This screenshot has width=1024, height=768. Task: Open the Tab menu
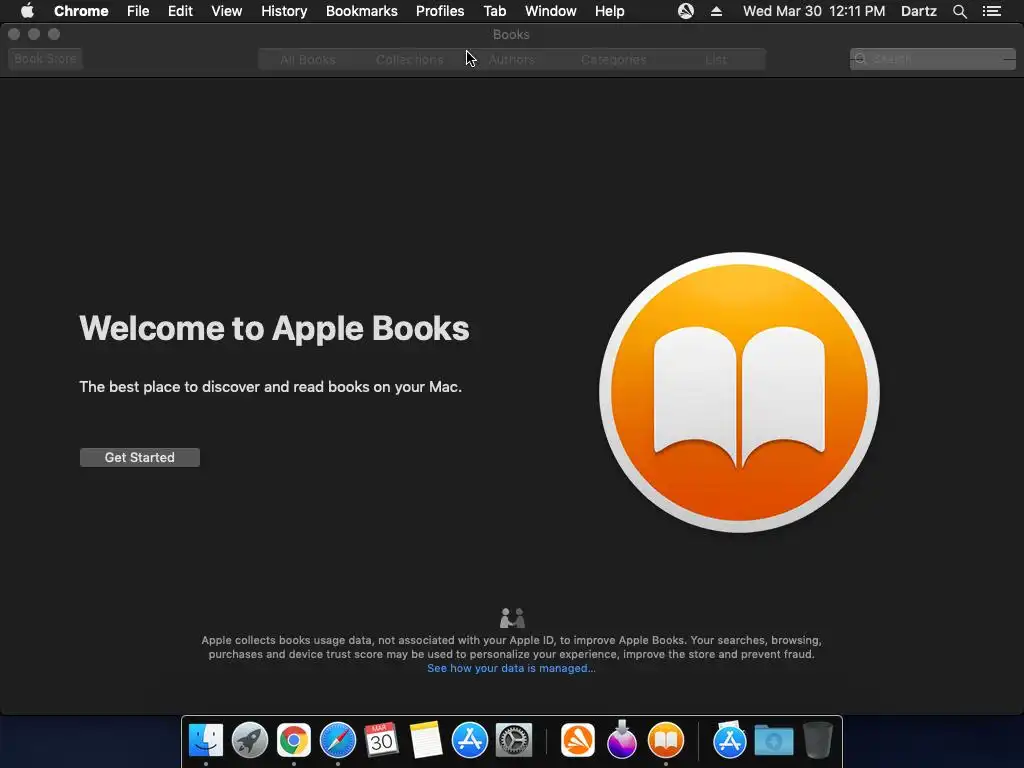click(x=494, y=11)
